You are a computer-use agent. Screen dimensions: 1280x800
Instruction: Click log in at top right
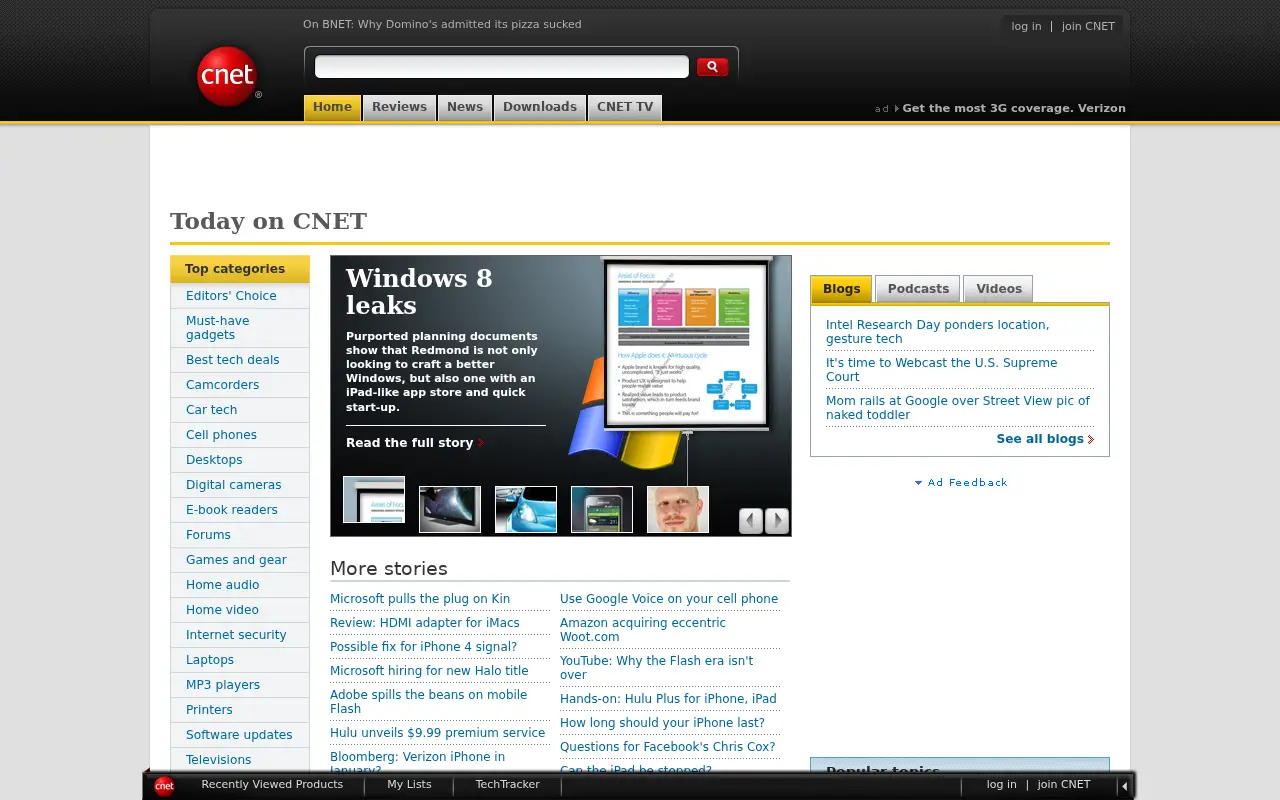pos(1026,27)
